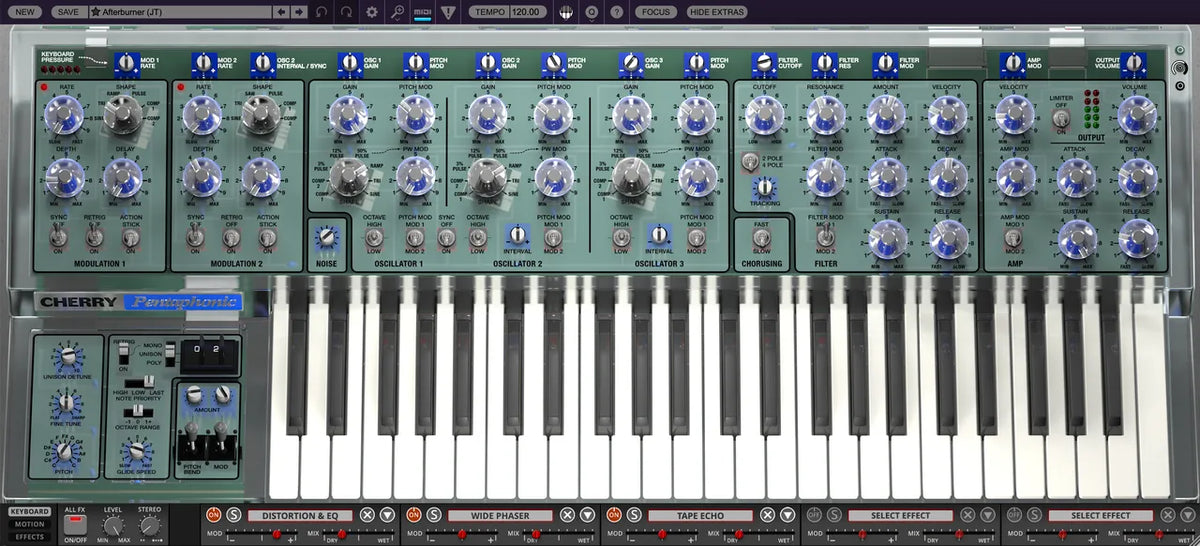Open the QWERTY keyboard icon
Screen dimensions: 1200x546
[566, 12]
